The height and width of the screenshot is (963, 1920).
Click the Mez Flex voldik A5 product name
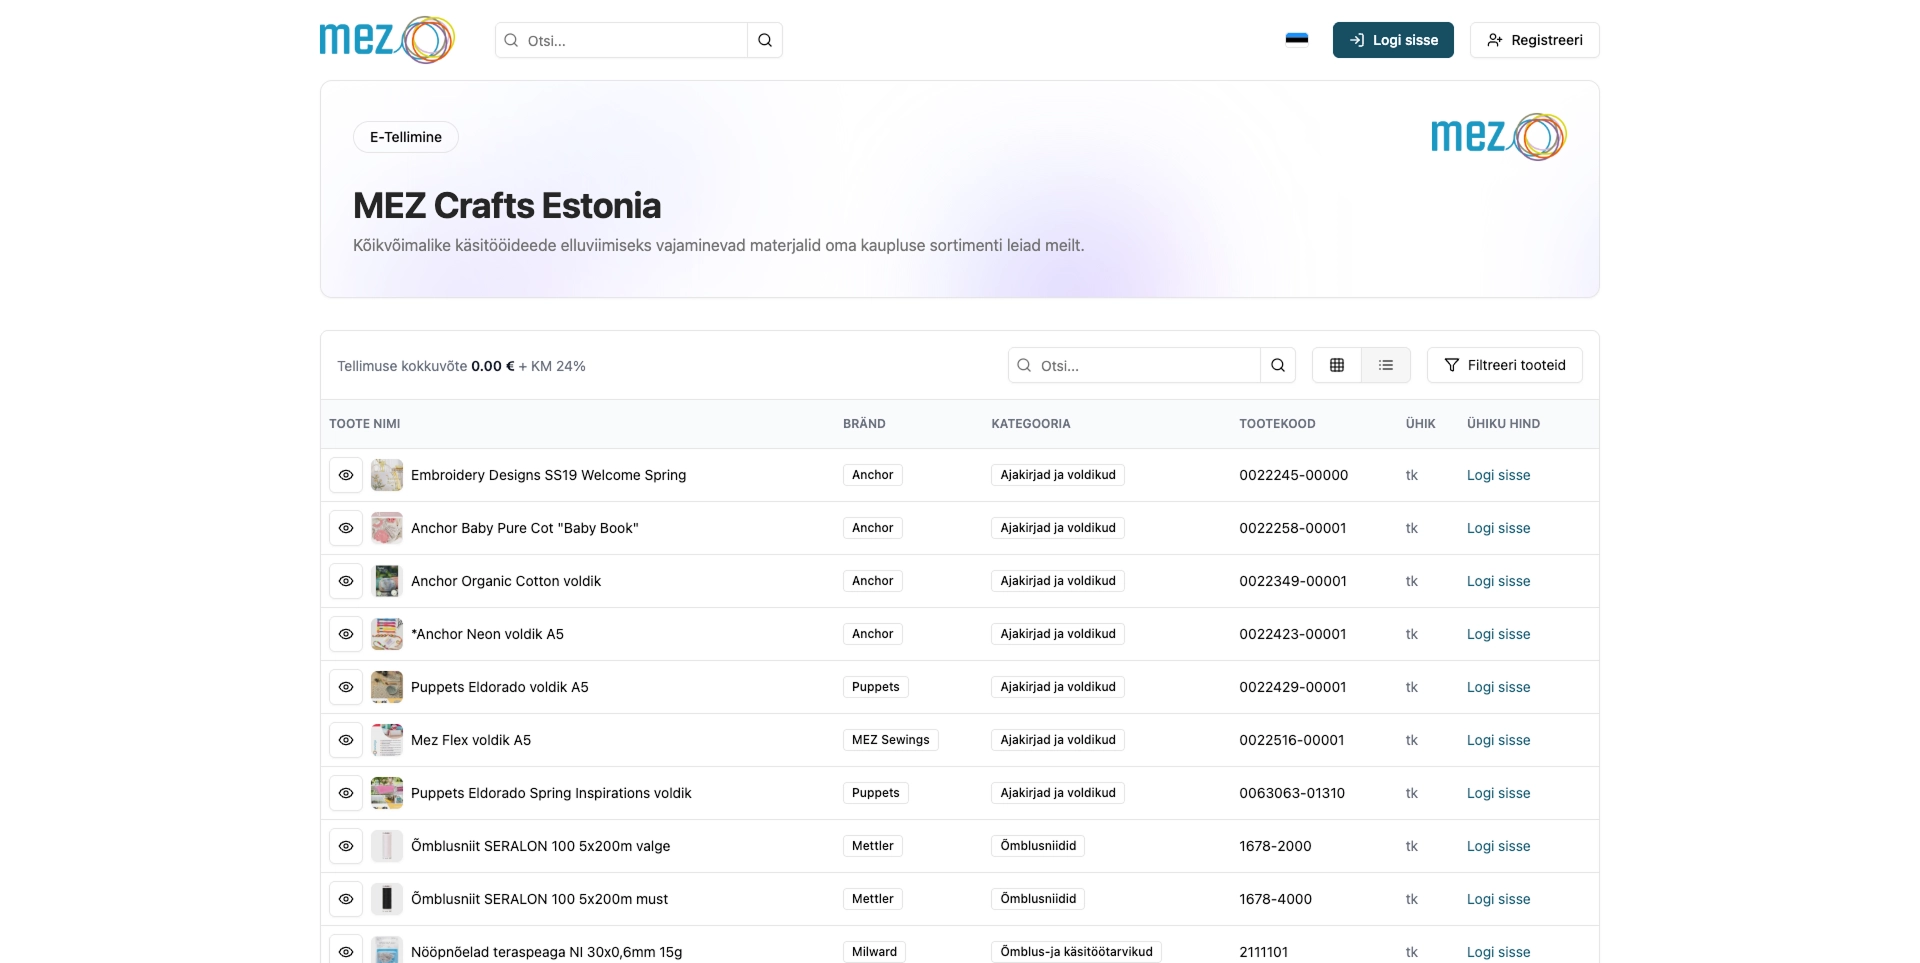[471, 740]
